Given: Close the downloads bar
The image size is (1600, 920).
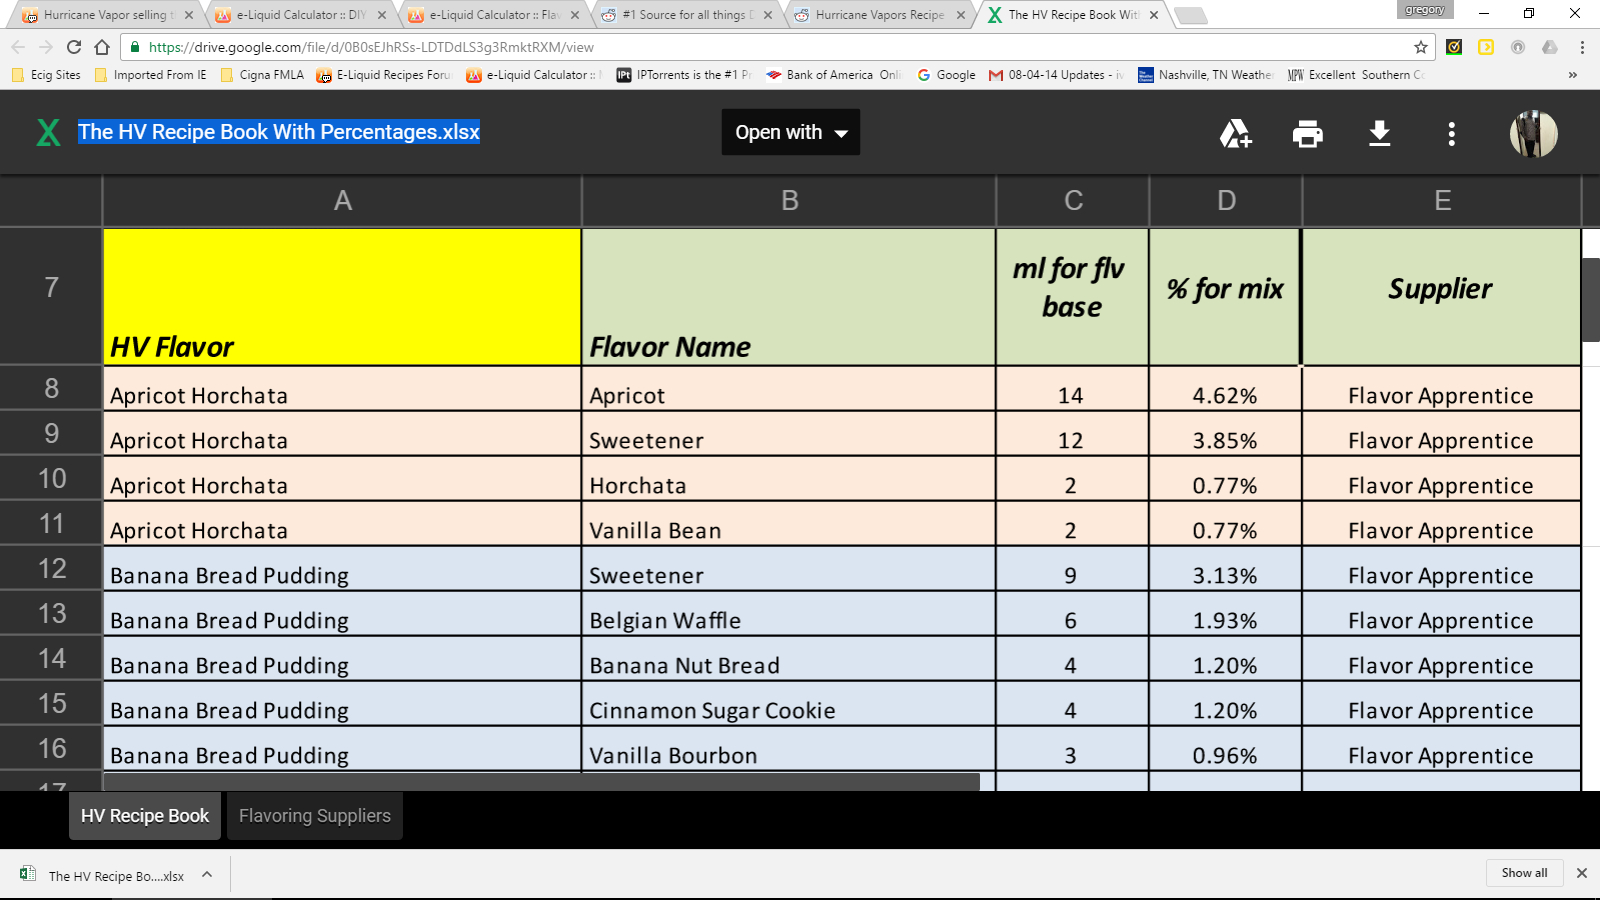Looking at the screenshot, I should [1582, 873].
